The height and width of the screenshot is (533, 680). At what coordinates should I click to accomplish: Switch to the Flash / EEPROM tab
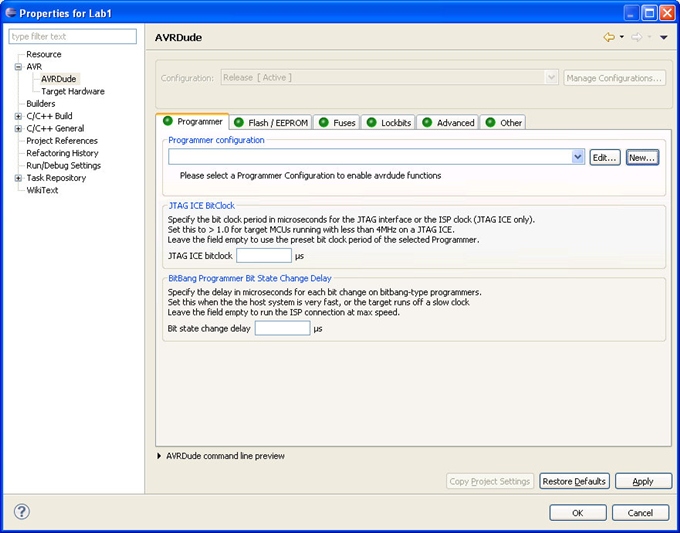coord(271,123)
